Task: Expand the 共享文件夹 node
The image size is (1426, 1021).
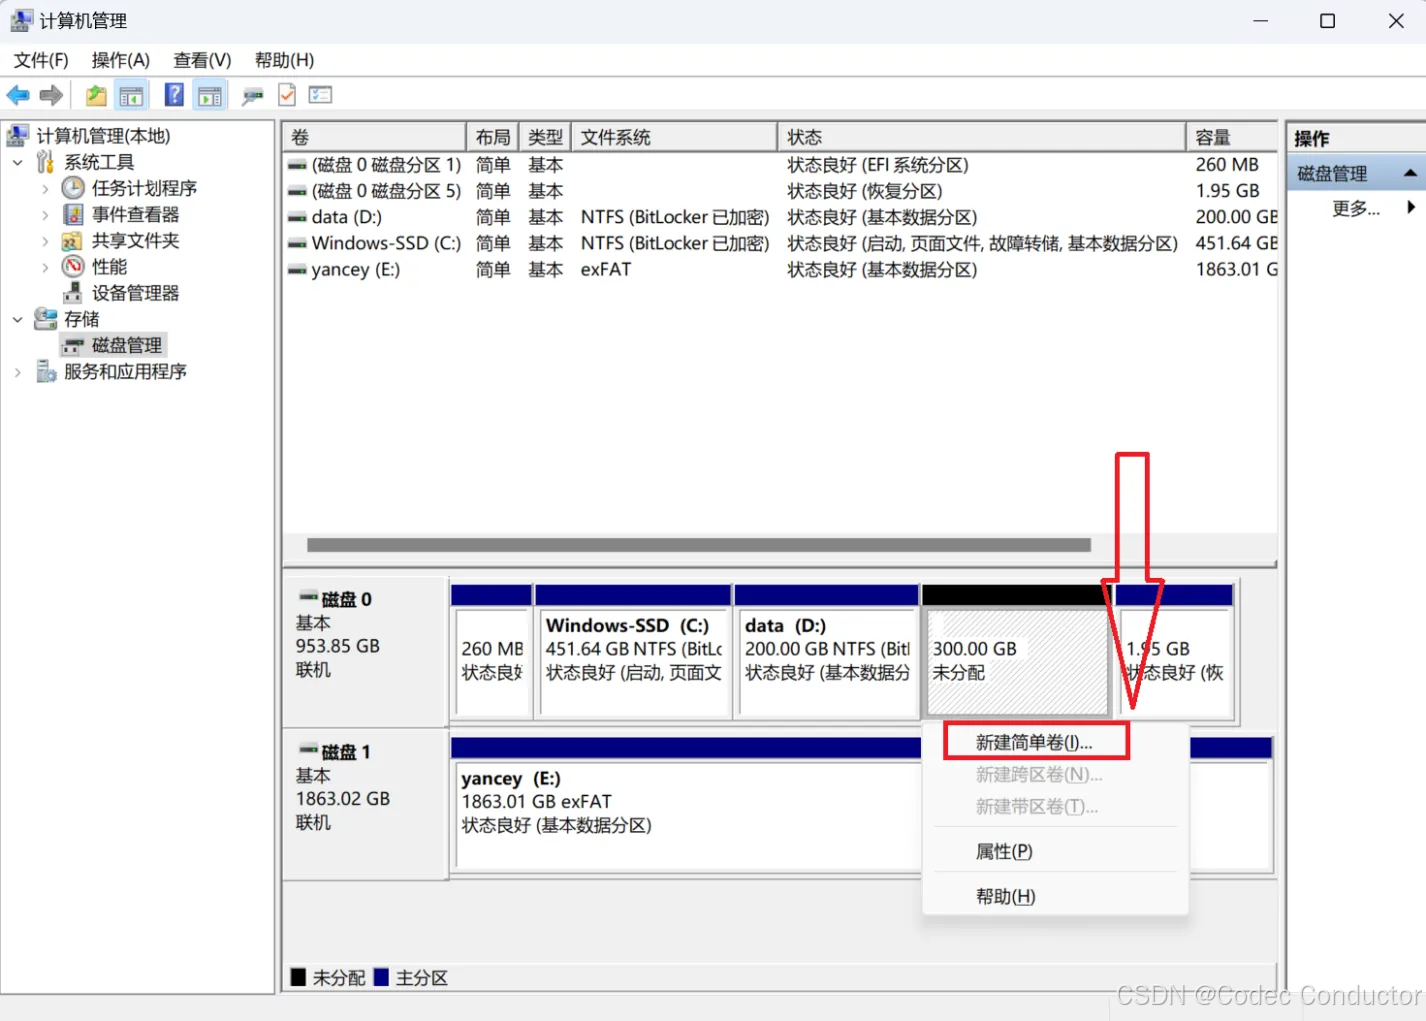Action: click(x=45, y=240)
